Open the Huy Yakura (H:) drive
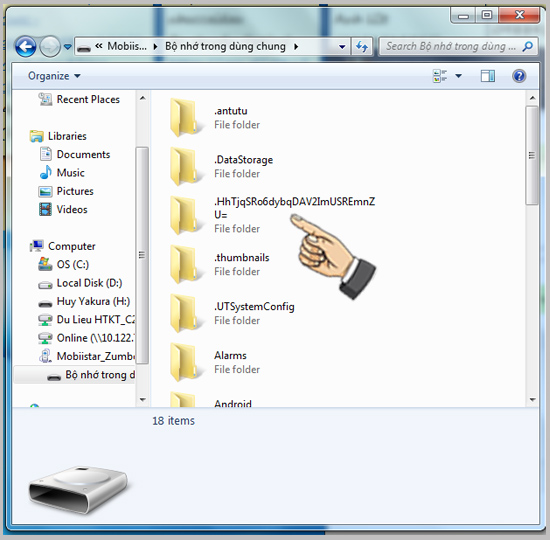 pos(93,301)
